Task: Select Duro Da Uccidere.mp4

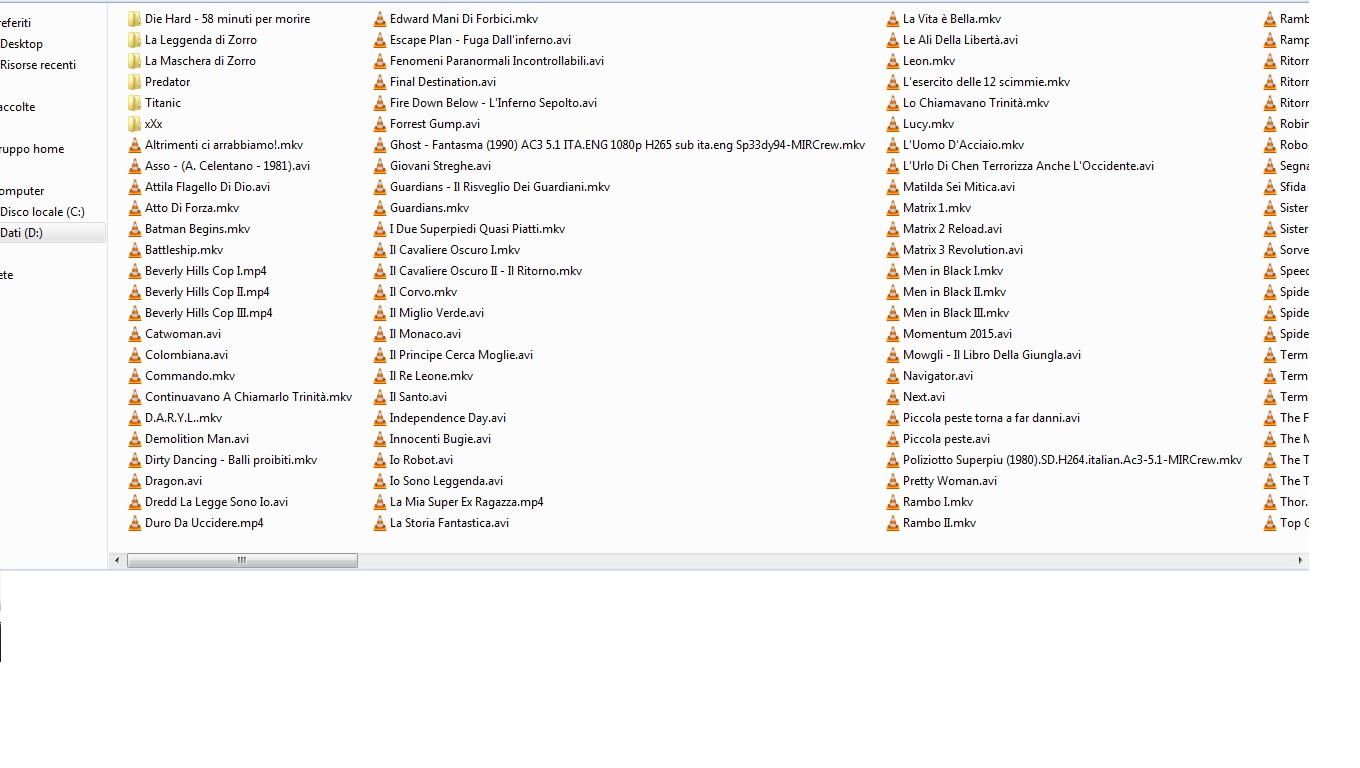Action: coord(204,523)
